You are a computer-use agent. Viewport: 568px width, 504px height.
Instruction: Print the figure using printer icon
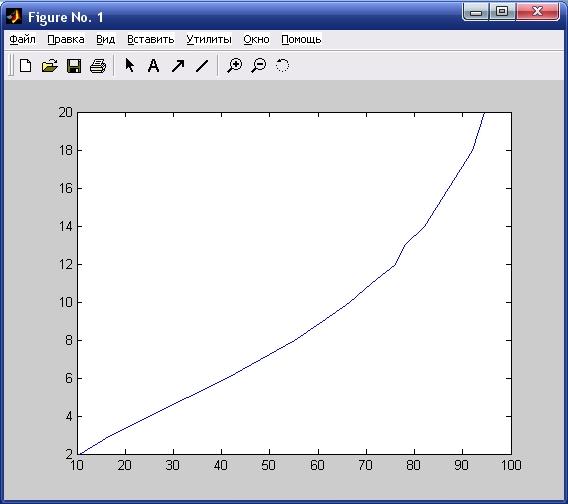click(x=98, y=66)
